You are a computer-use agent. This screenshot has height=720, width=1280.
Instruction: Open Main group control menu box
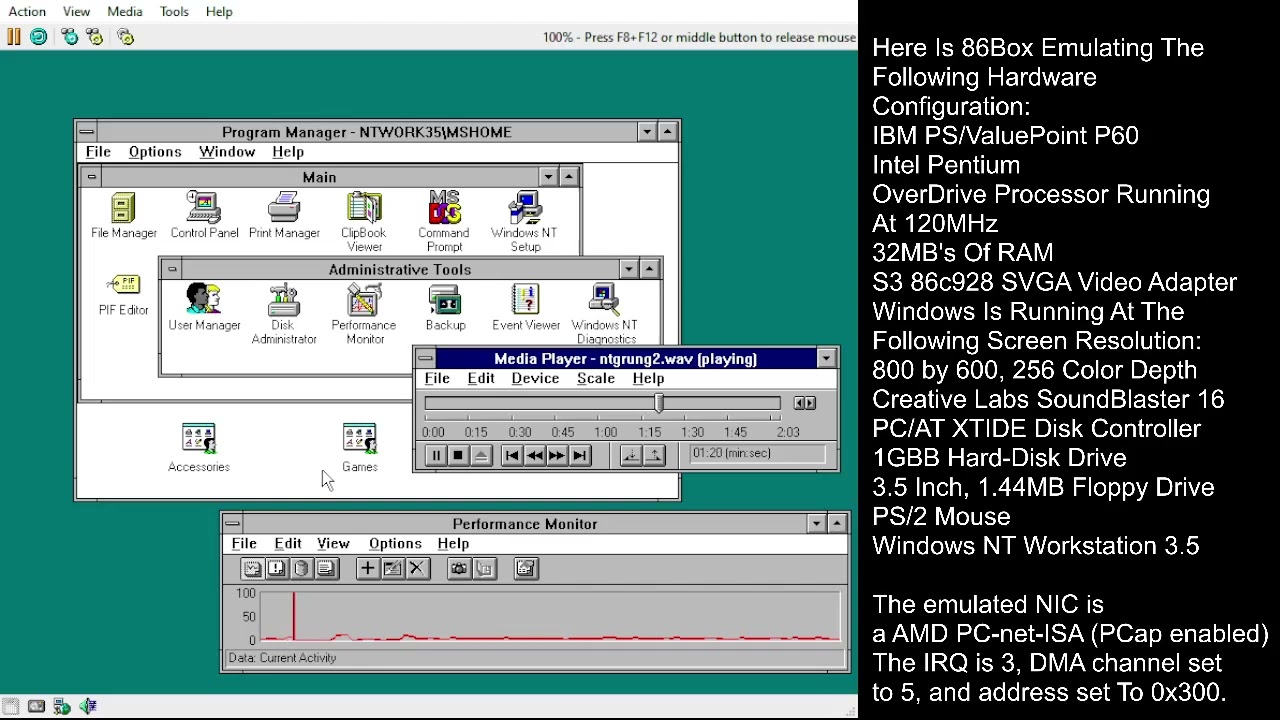91,177
